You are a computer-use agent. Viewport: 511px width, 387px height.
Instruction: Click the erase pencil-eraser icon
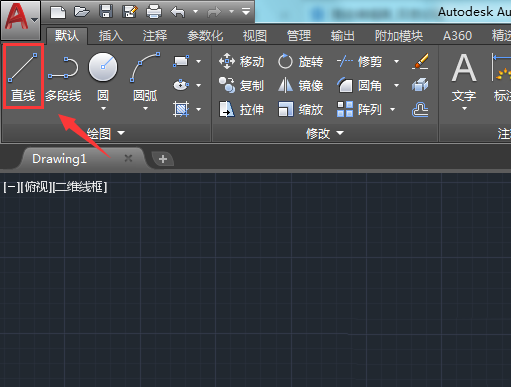[x=420, y=61]
